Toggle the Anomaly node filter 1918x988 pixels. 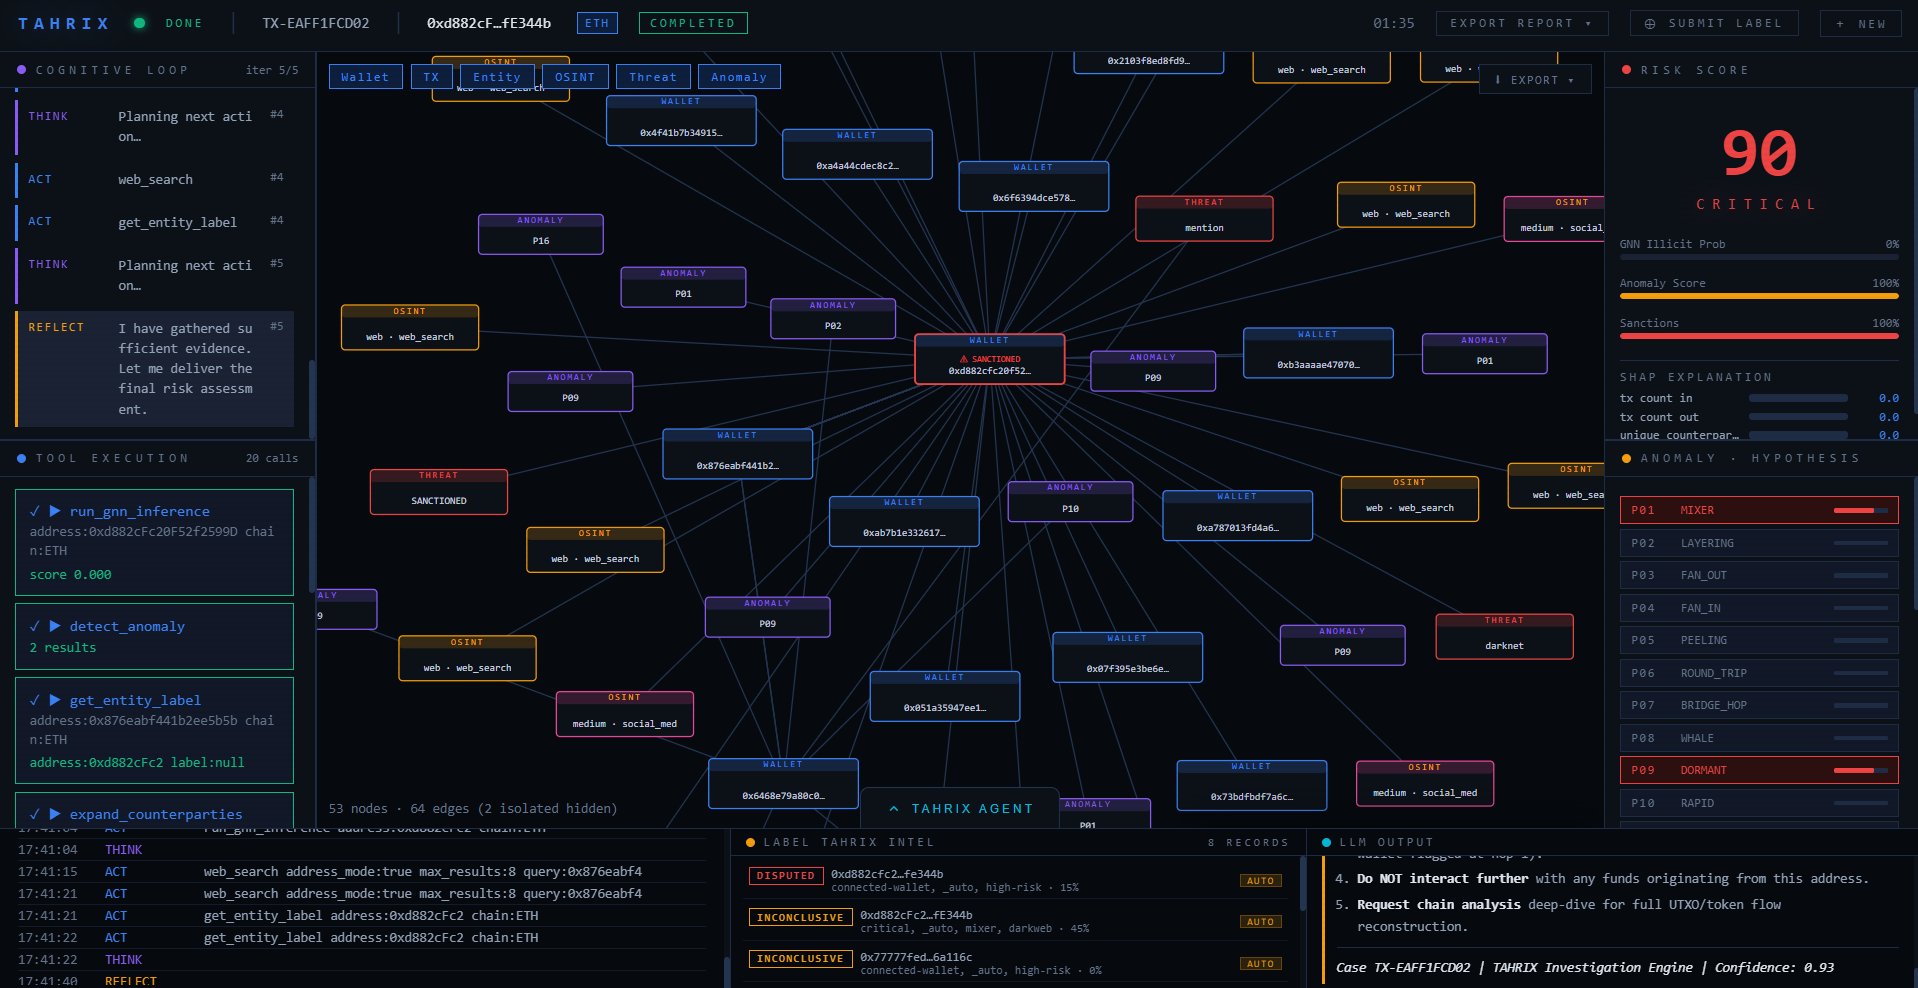[739, 77]
